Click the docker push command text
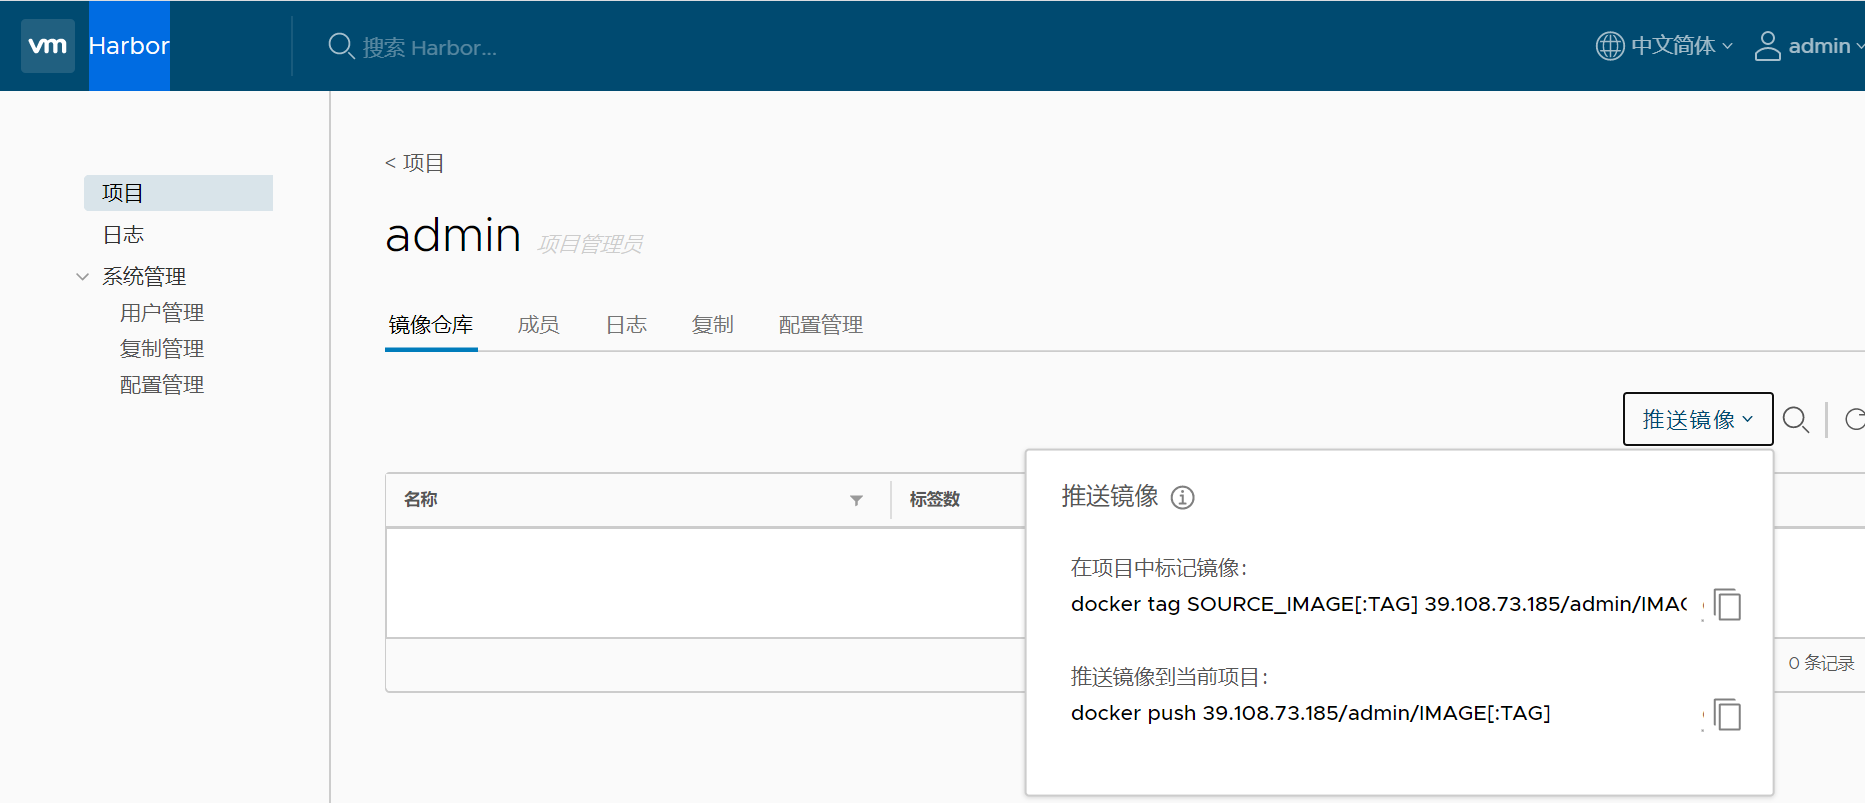Image resolution: width=1865 pixels, height=803 pixels. click(x=1311, y=713)
